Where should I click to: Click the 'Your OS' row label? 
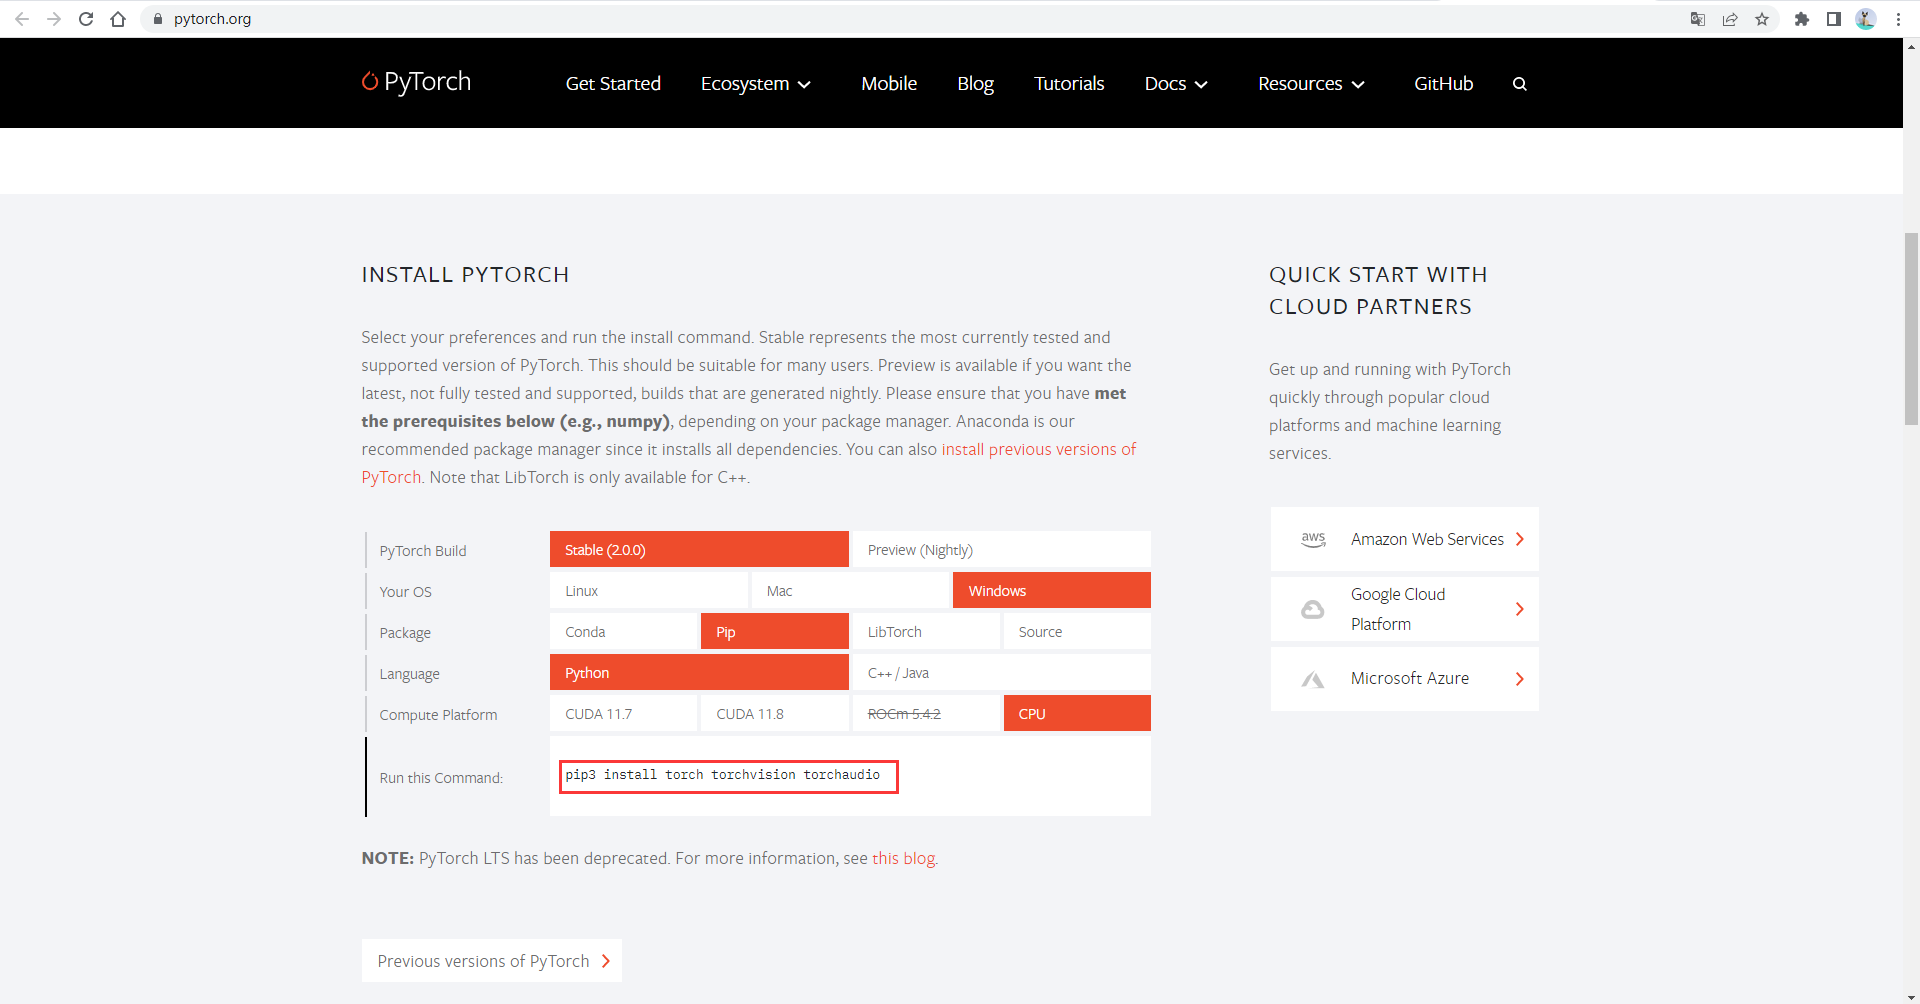pos(405,592)
